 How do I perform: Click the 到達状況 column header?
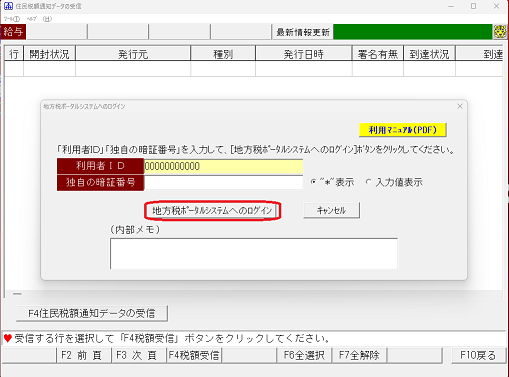coord(429,54)
